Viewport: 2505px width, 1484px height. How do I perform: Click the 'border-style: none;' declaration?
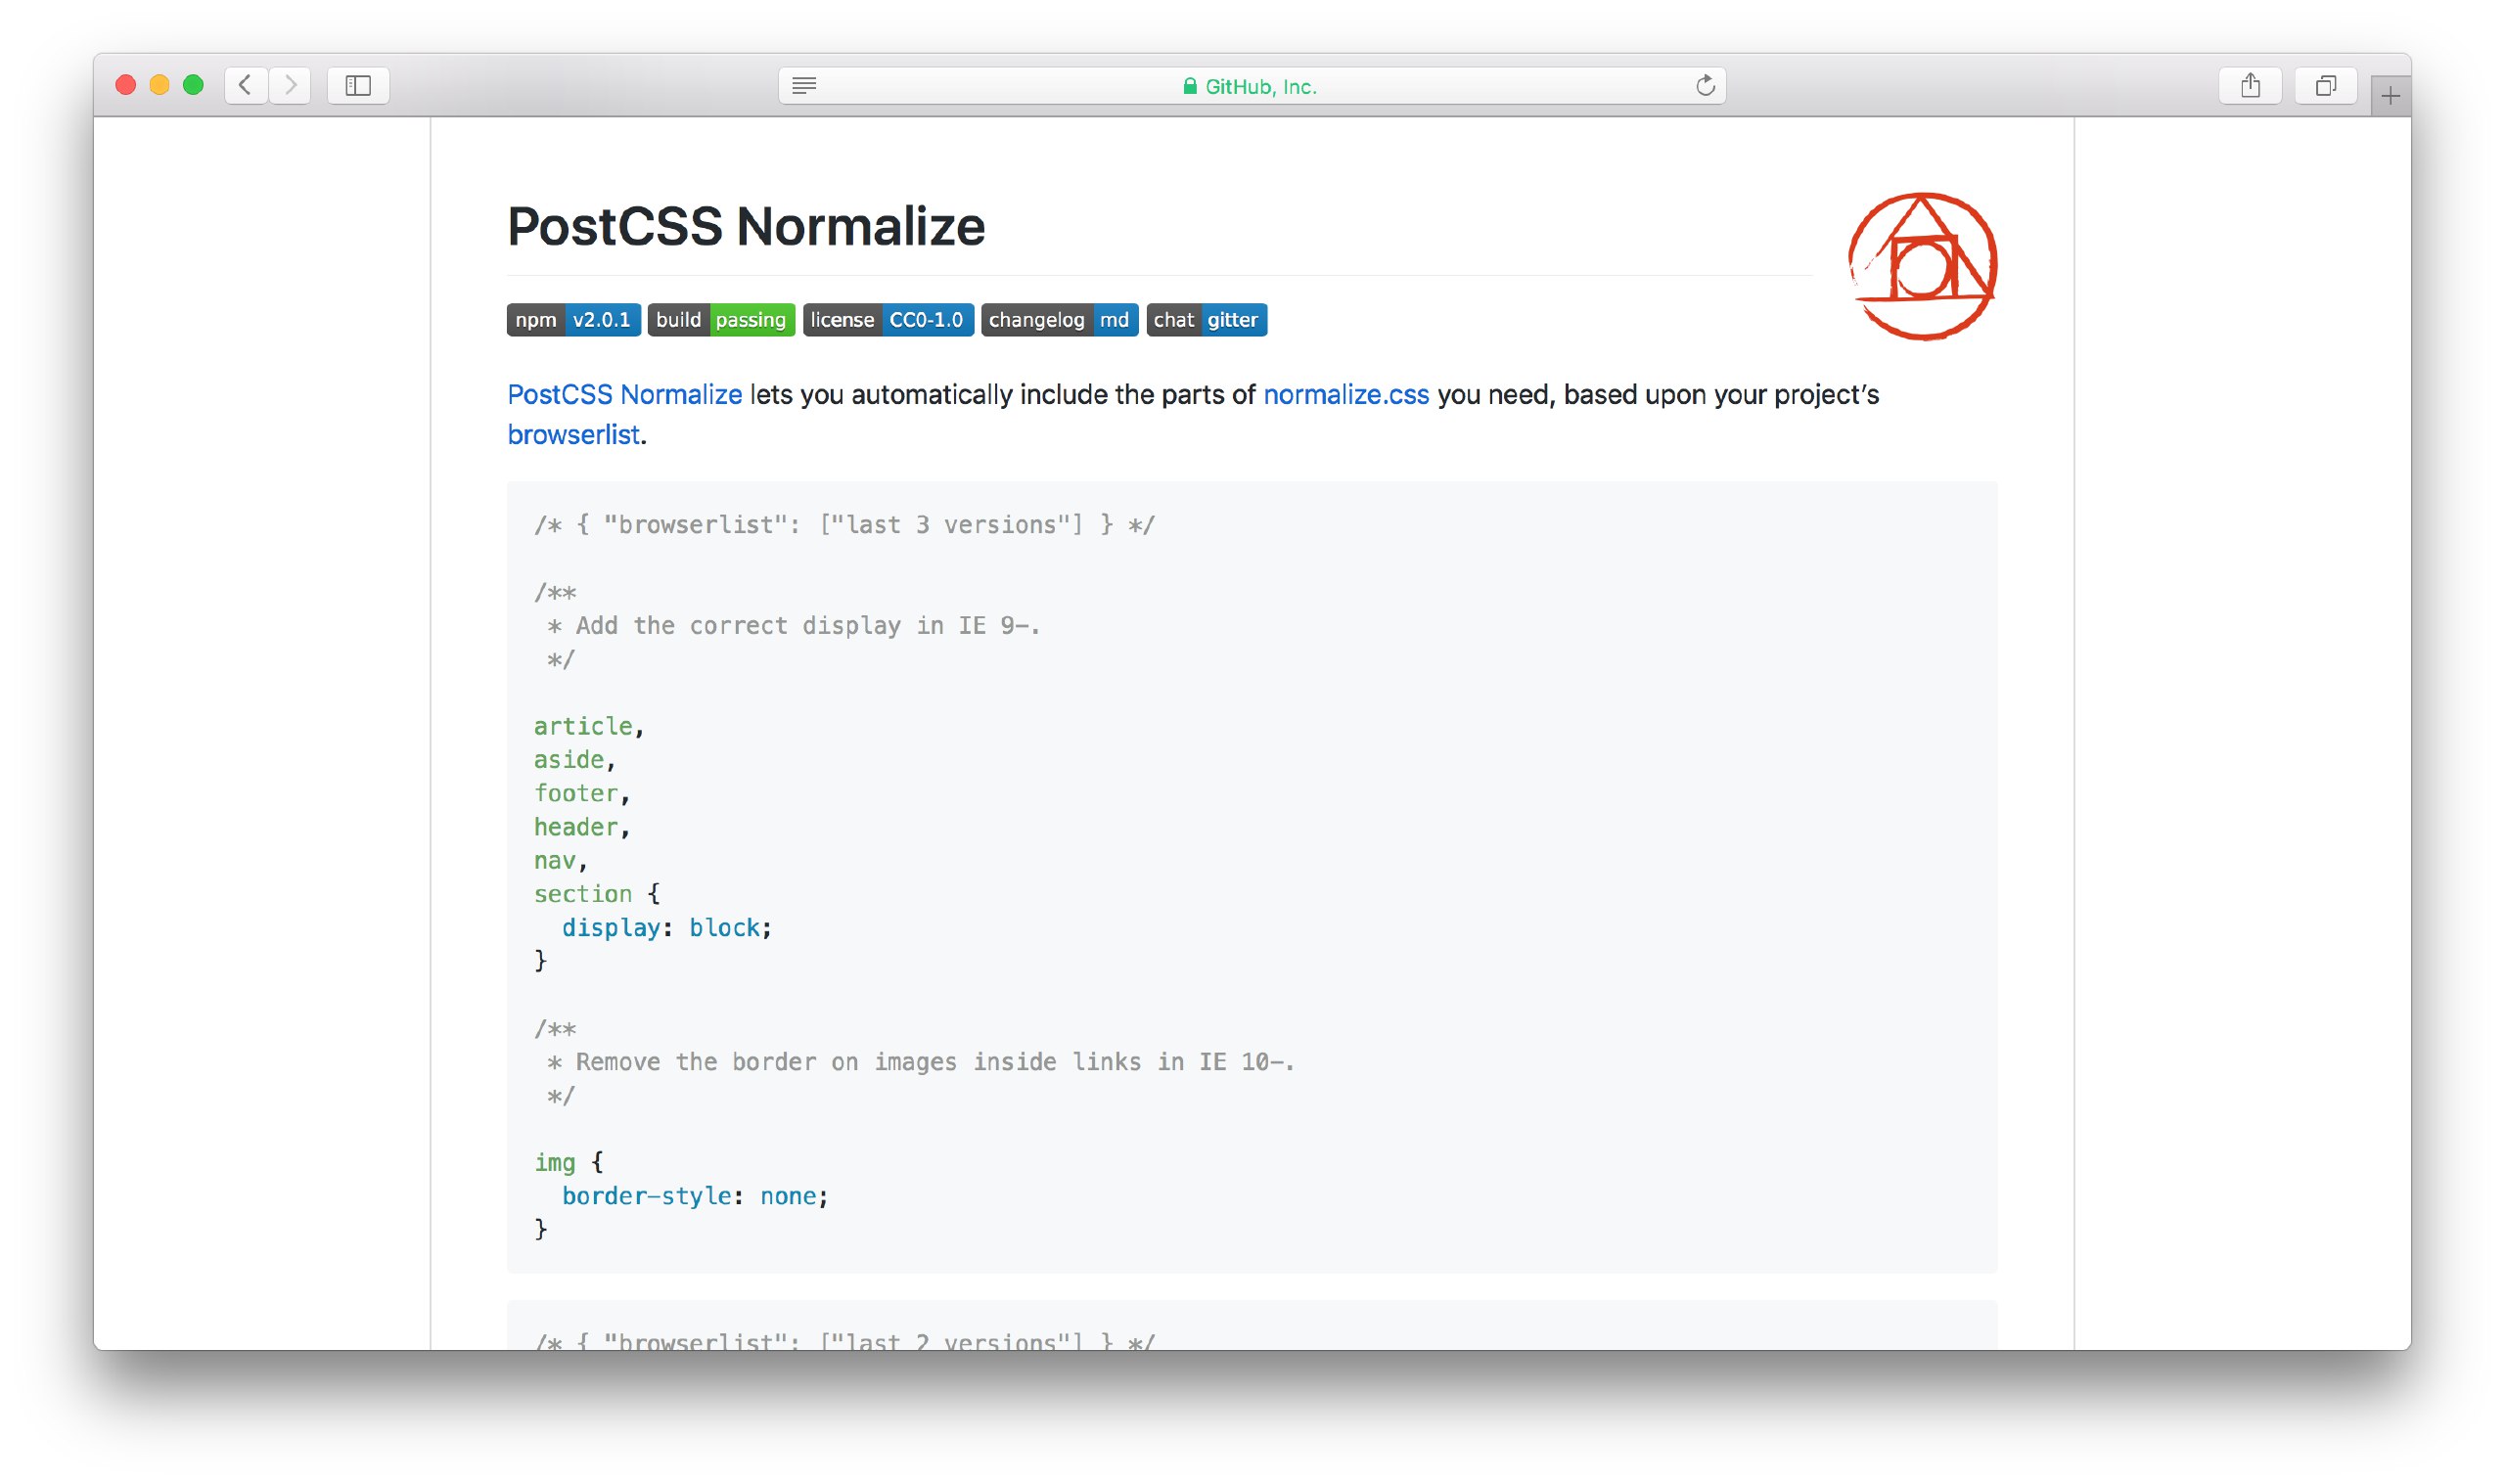point(695,1196)
